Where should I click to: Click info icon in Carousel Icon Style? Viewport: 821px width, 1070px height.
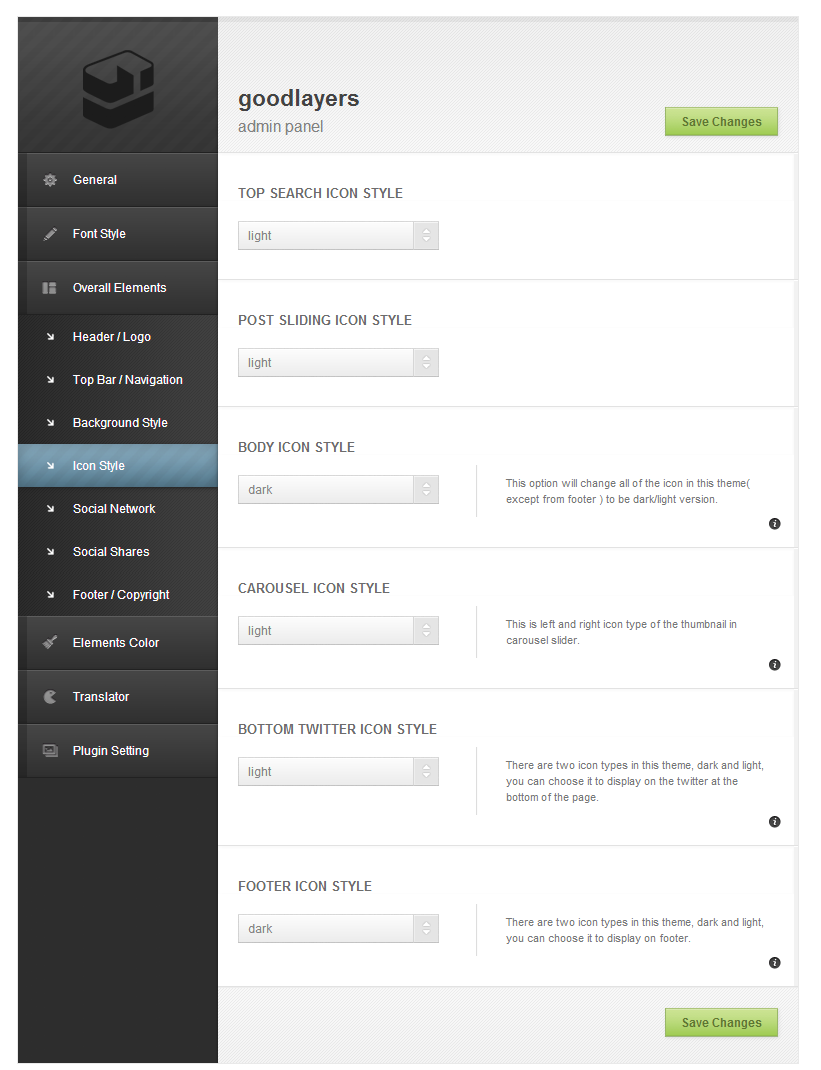(x=774, y=665)
